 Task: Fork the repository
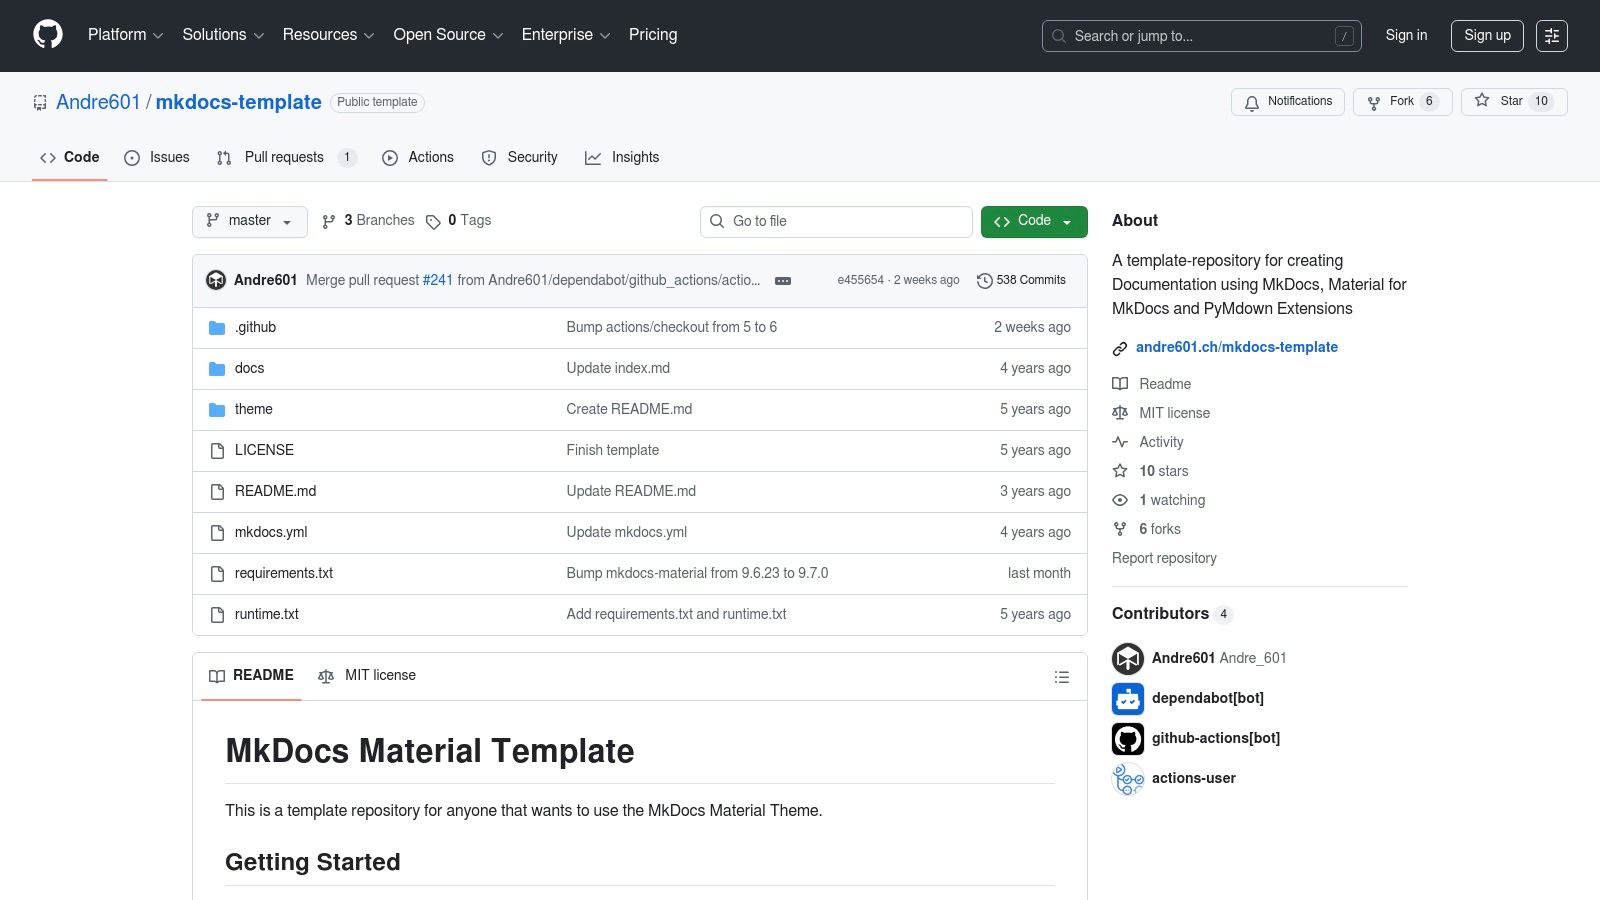[1401, 102]
